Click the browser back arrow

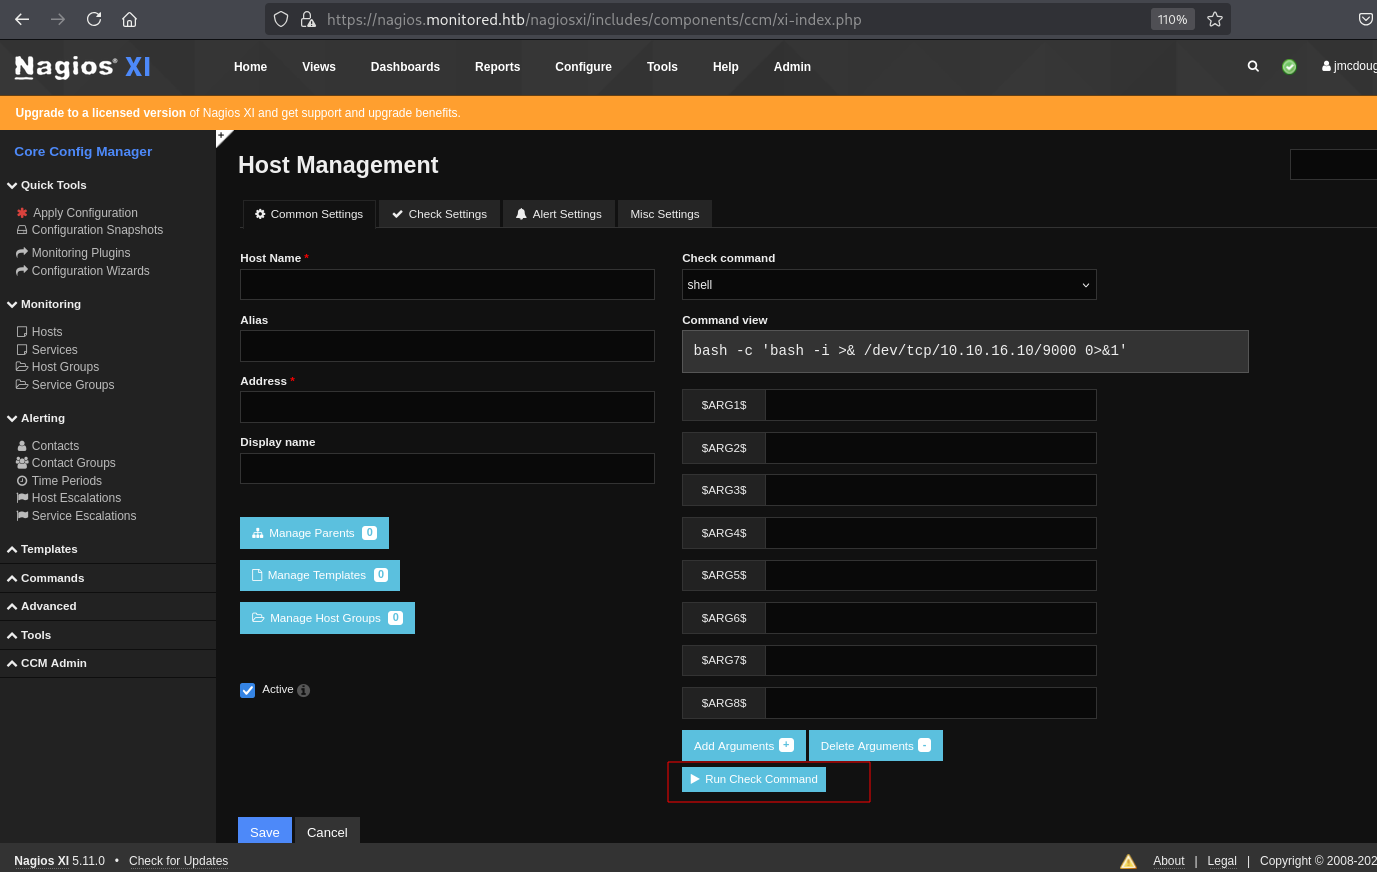[22, 19]
